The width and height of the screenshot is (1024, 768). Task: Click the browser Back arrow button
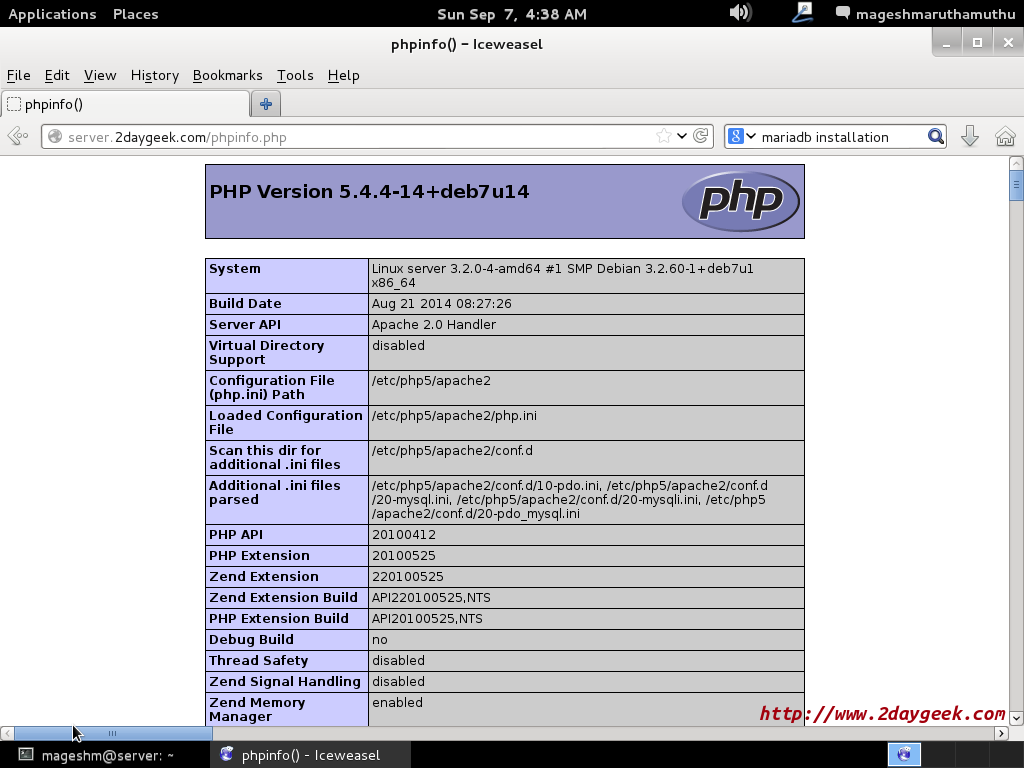17,137
